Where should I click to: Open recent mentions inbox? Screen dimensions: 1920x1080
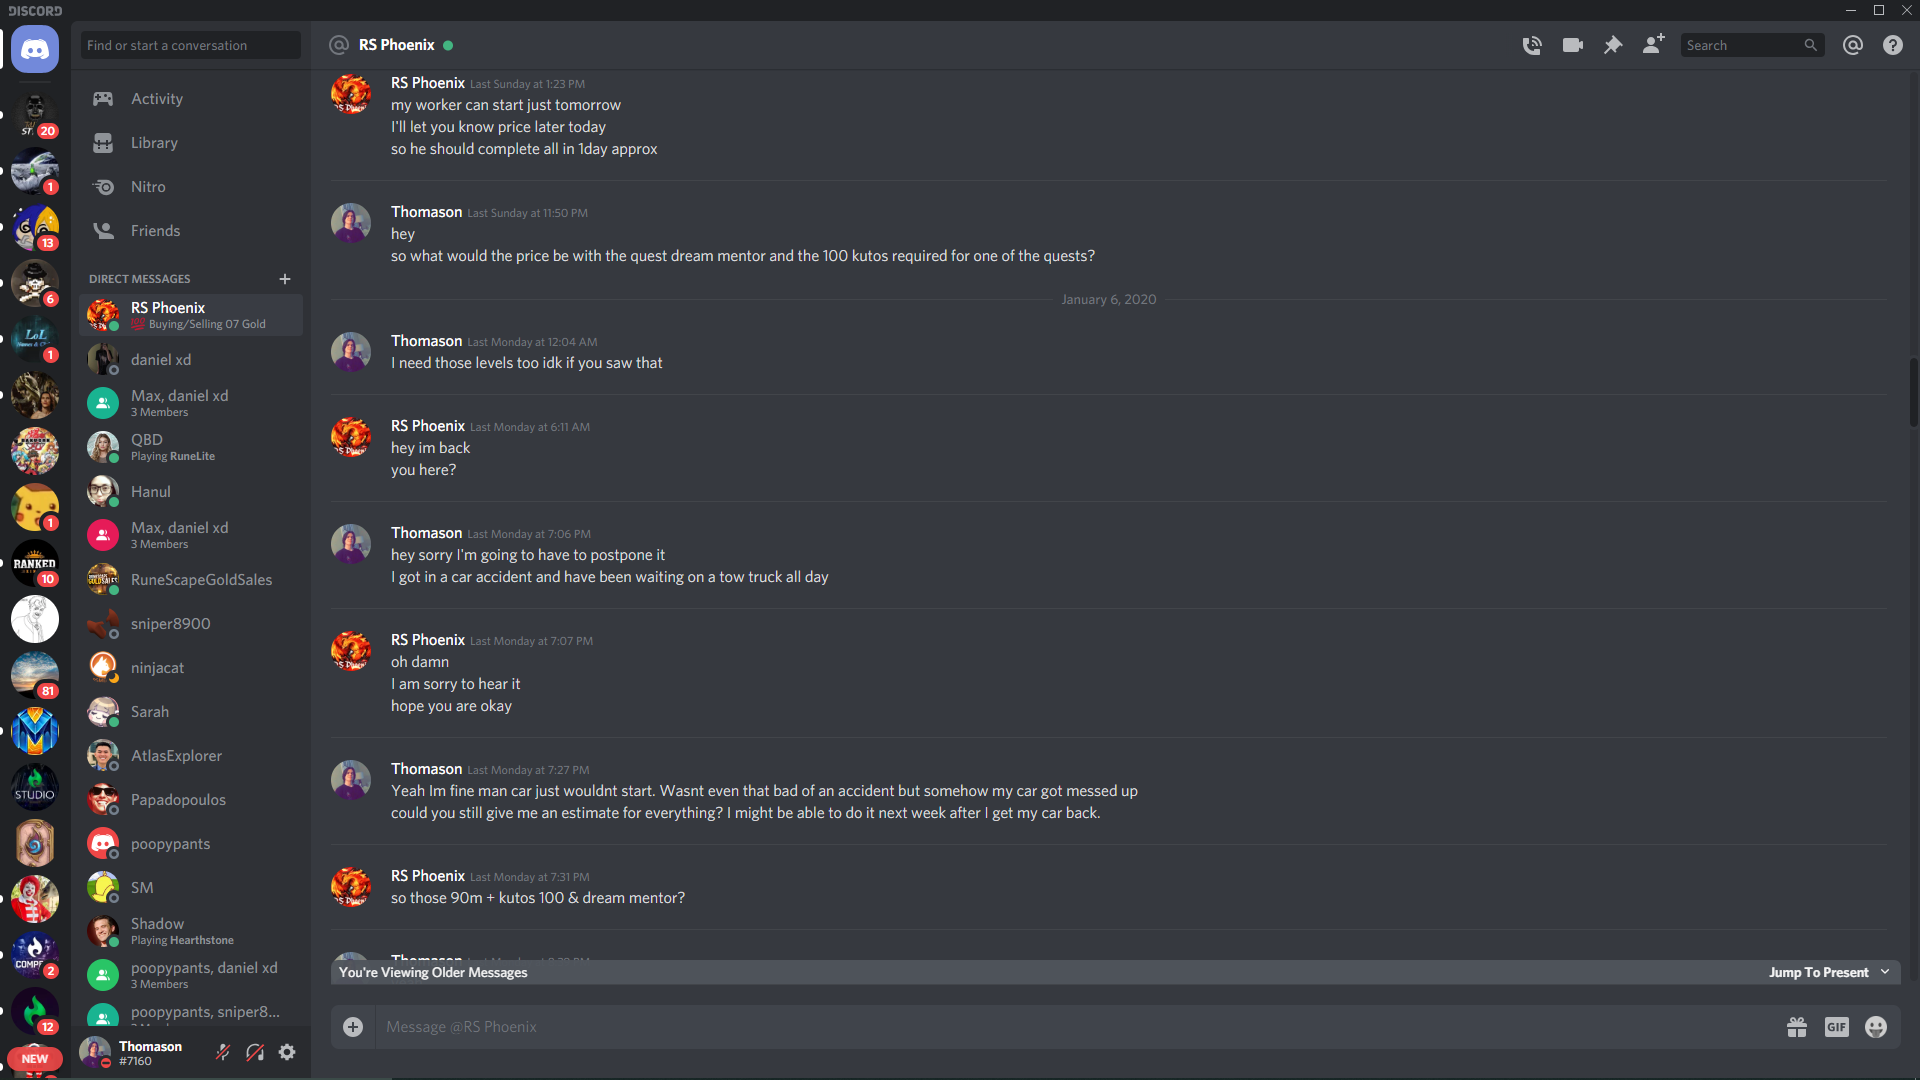(x=1853, y=45)
